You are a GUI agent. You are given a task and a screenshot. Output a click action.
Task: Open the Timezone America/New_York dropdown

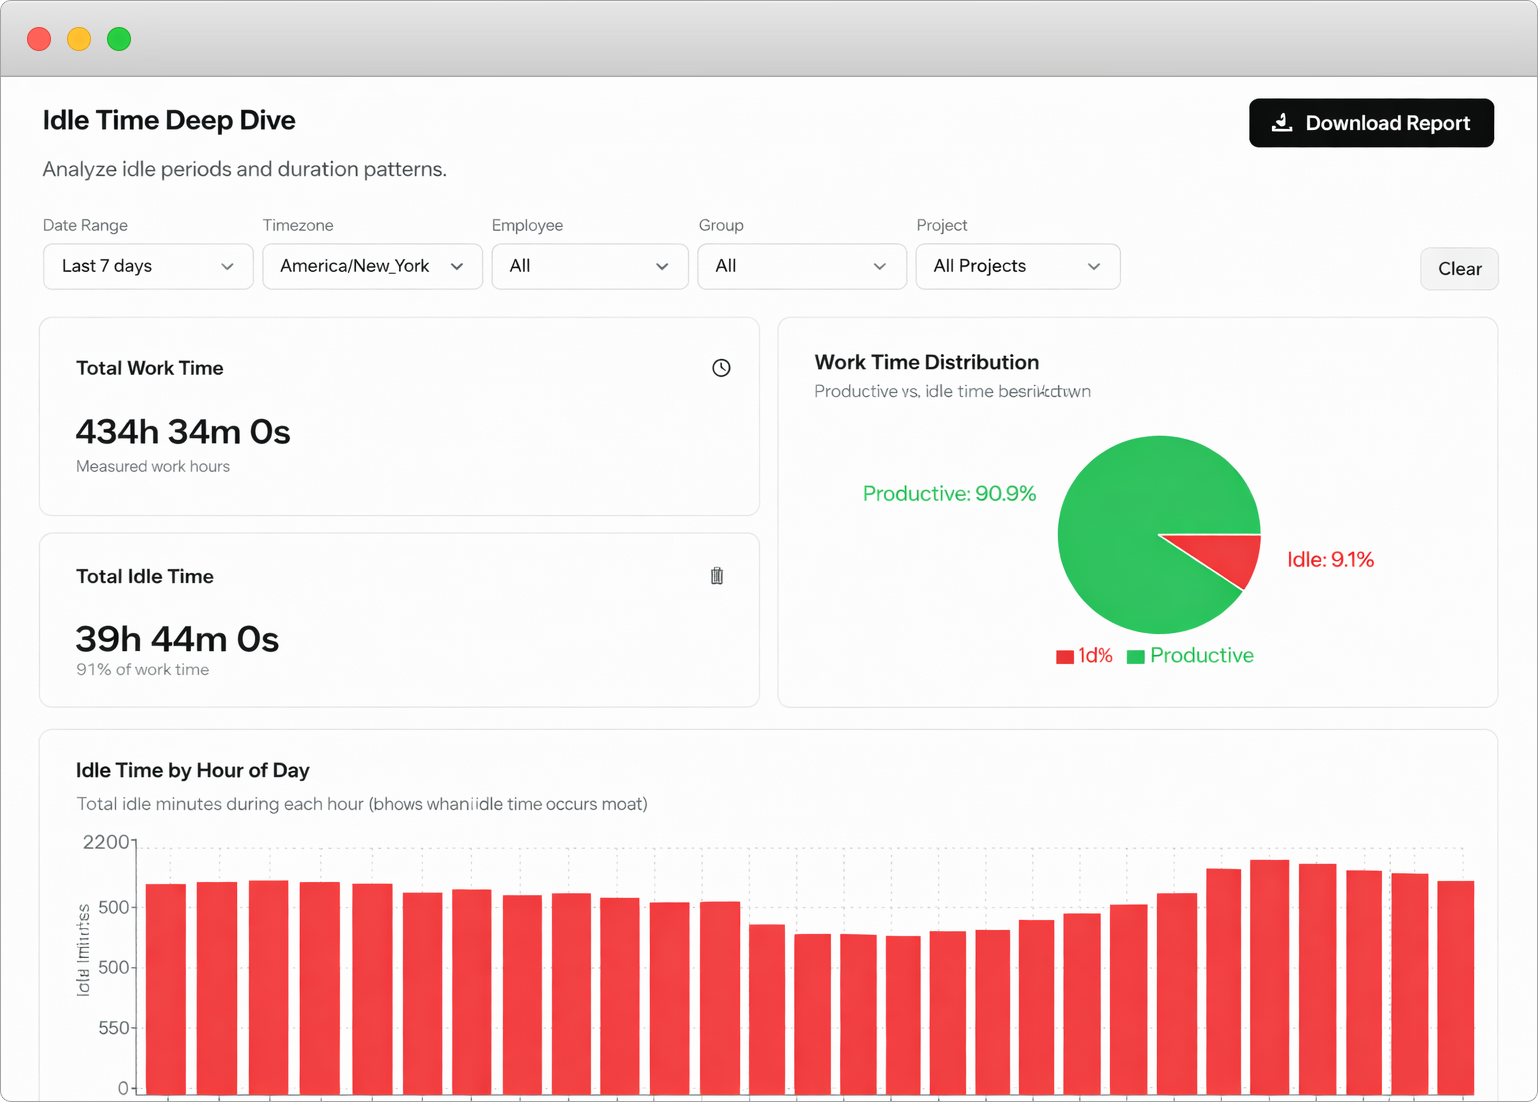coord(372,266)
